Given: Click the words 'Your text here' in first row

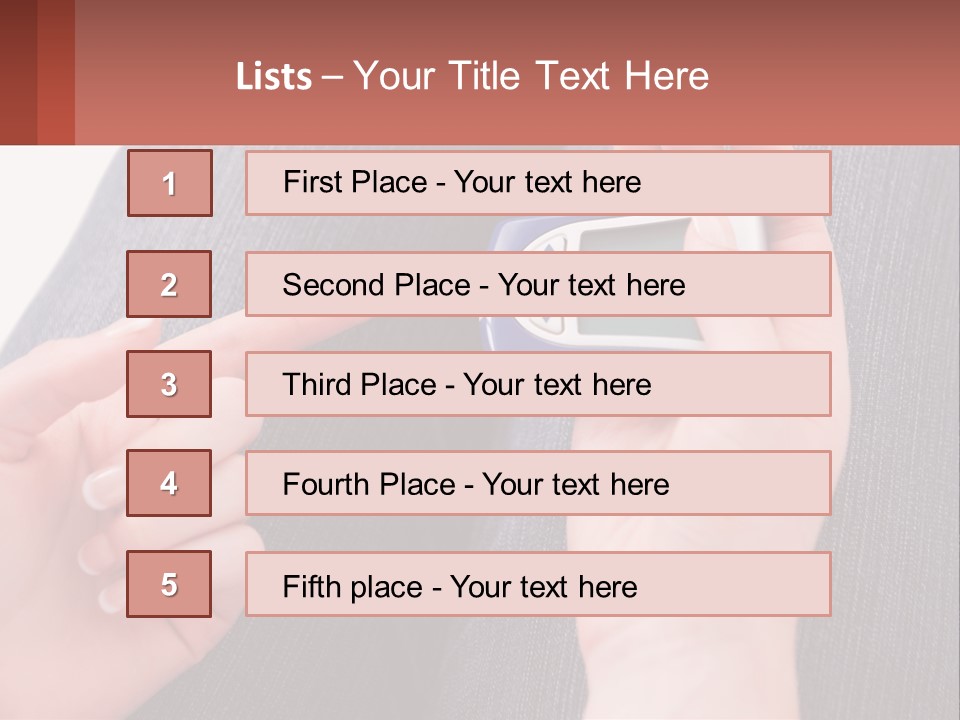Looking at the screenshot, I should (547, 183).
